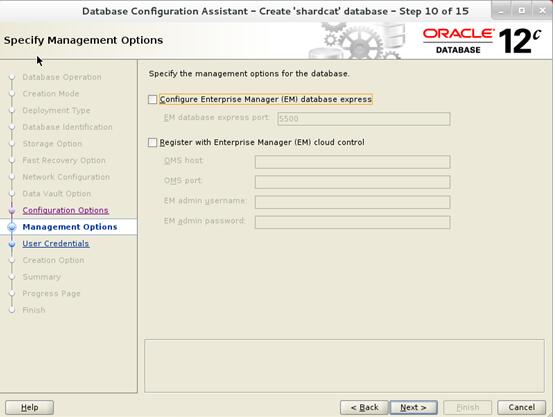555x417 pixels.
Task: Click the Finish step label in sidebar
Action: point(34,310)
